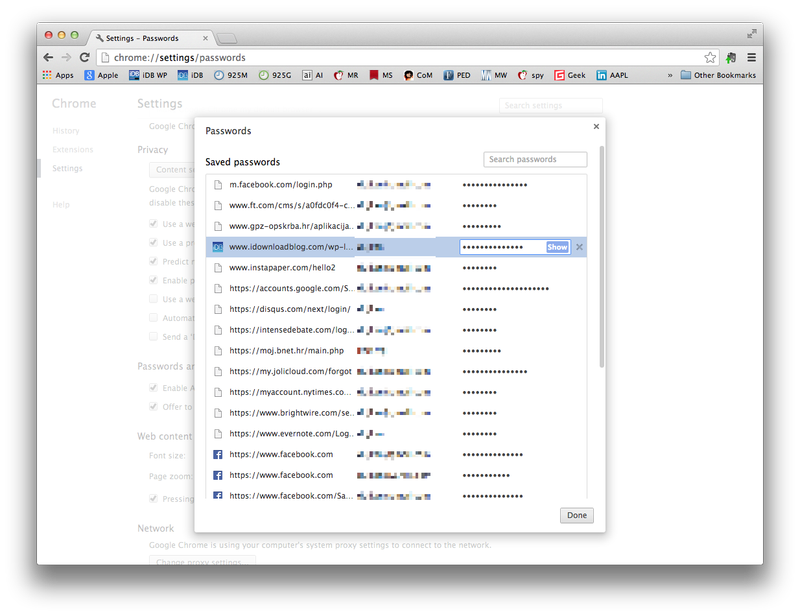This screenshot has height=616, width=800.
Task: Open the MS bookmark
Action: (x=381, y=75)
